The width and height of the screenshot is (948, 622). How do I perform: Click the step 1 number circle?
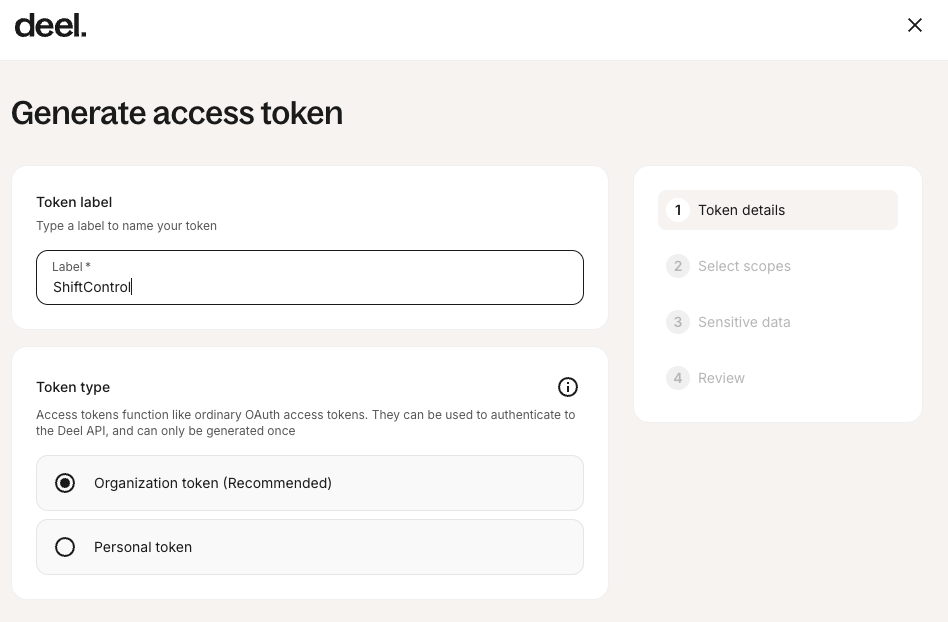click(x=678, y=210)
